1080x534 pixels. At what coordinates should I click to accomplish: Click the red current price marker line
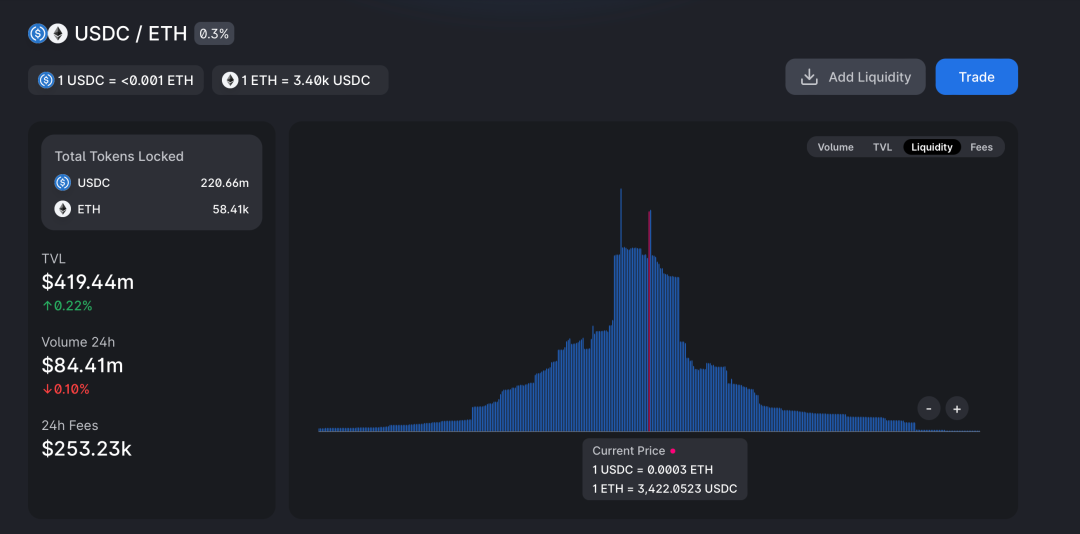coord(649,321)
